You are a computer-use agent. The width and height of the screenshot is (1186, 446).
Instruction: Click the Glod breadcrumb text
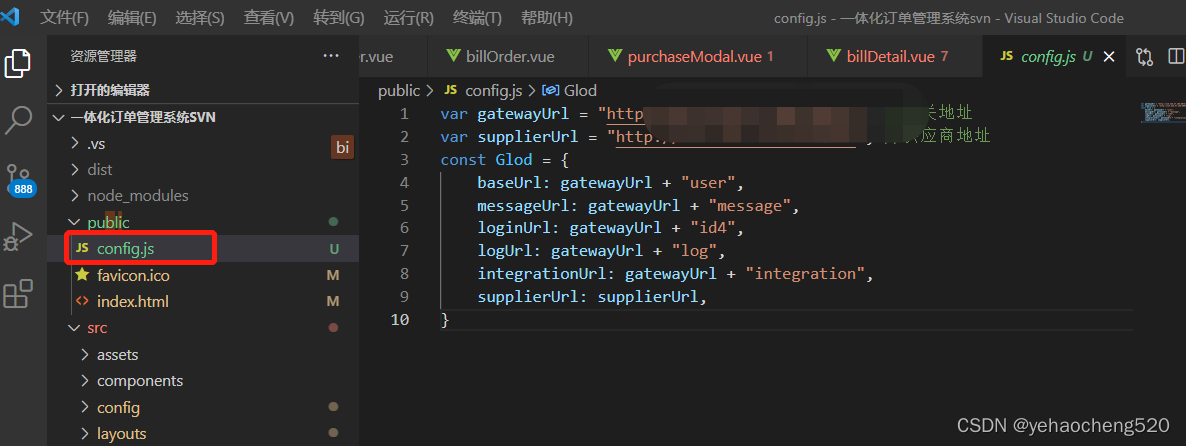pos(581,91)
